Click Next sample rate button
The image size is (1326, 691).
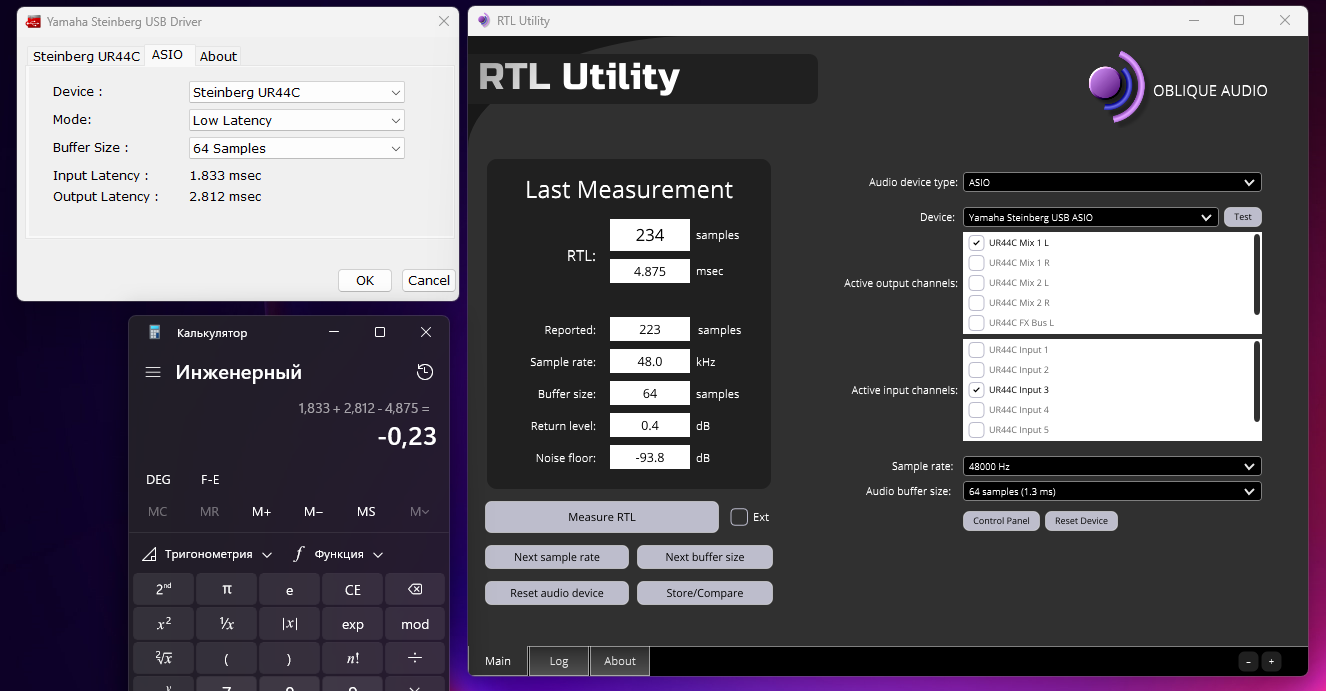(557, 557)
